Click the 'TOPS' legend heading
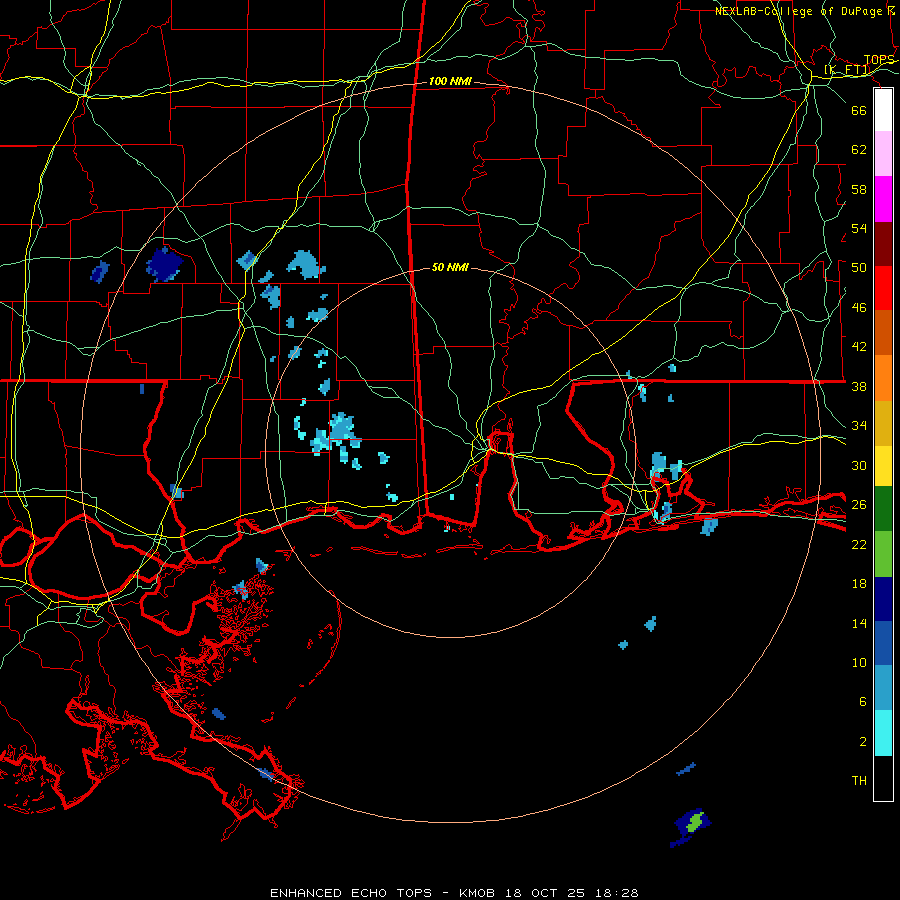The width and height of the screenshot is (900, 900). click(879, 60)
